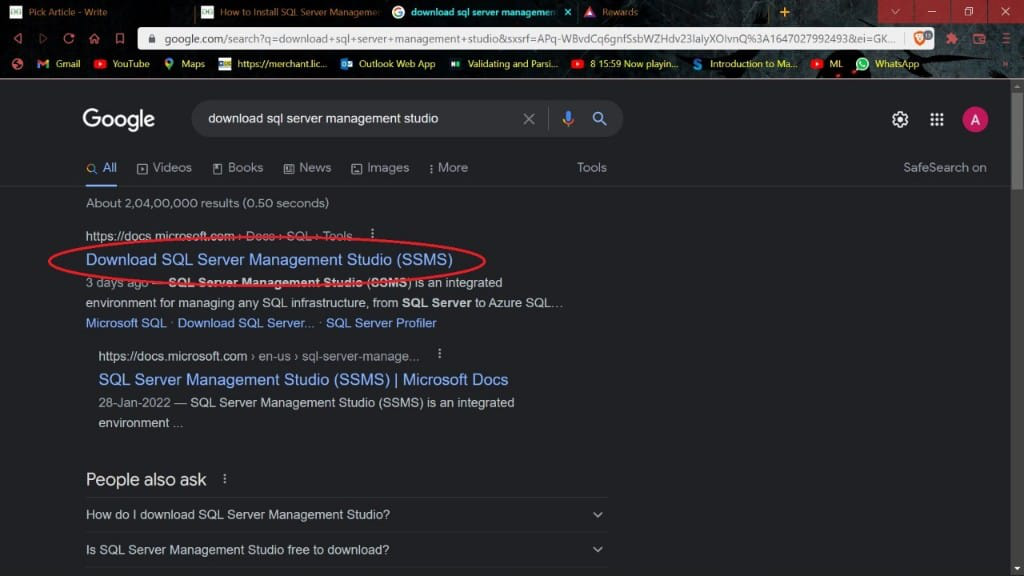Image resolution: width=1024 pixels, height=576 pixels.
Task: Open a new tab with the plus icon
Action: tap(784, 12)
